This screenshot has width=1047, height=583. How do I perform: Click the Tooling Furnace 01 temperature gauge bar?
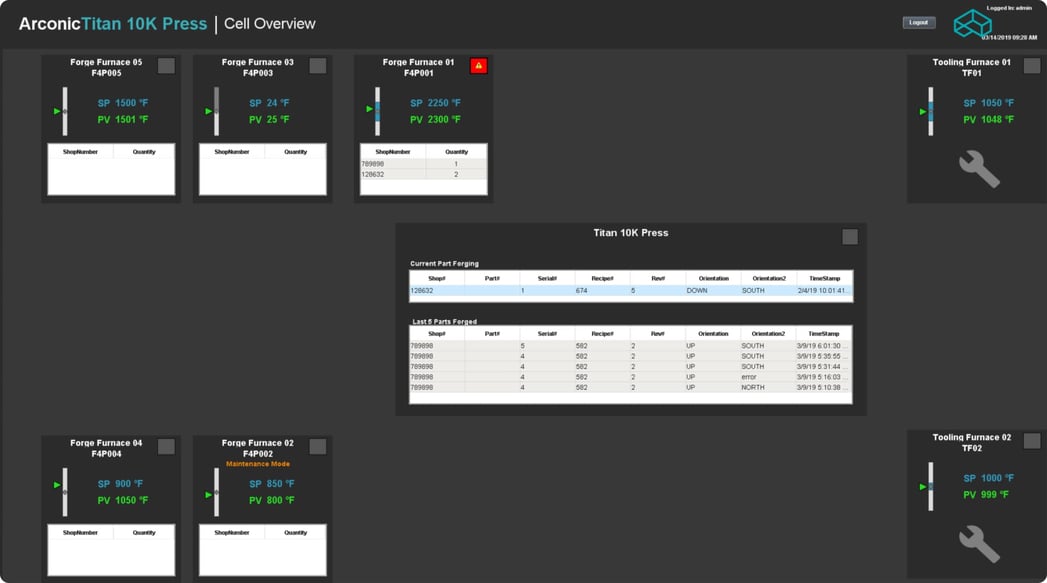tap(931, 112)
